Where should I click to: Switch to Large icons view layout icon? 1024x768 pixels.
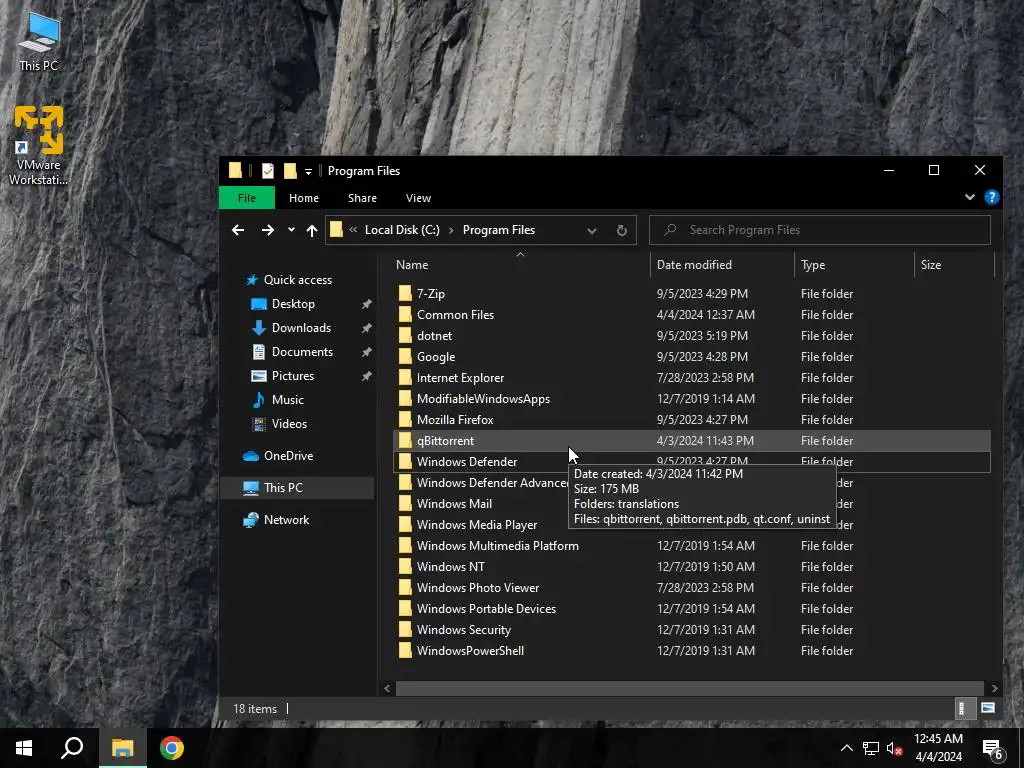(x=988, y=709)
